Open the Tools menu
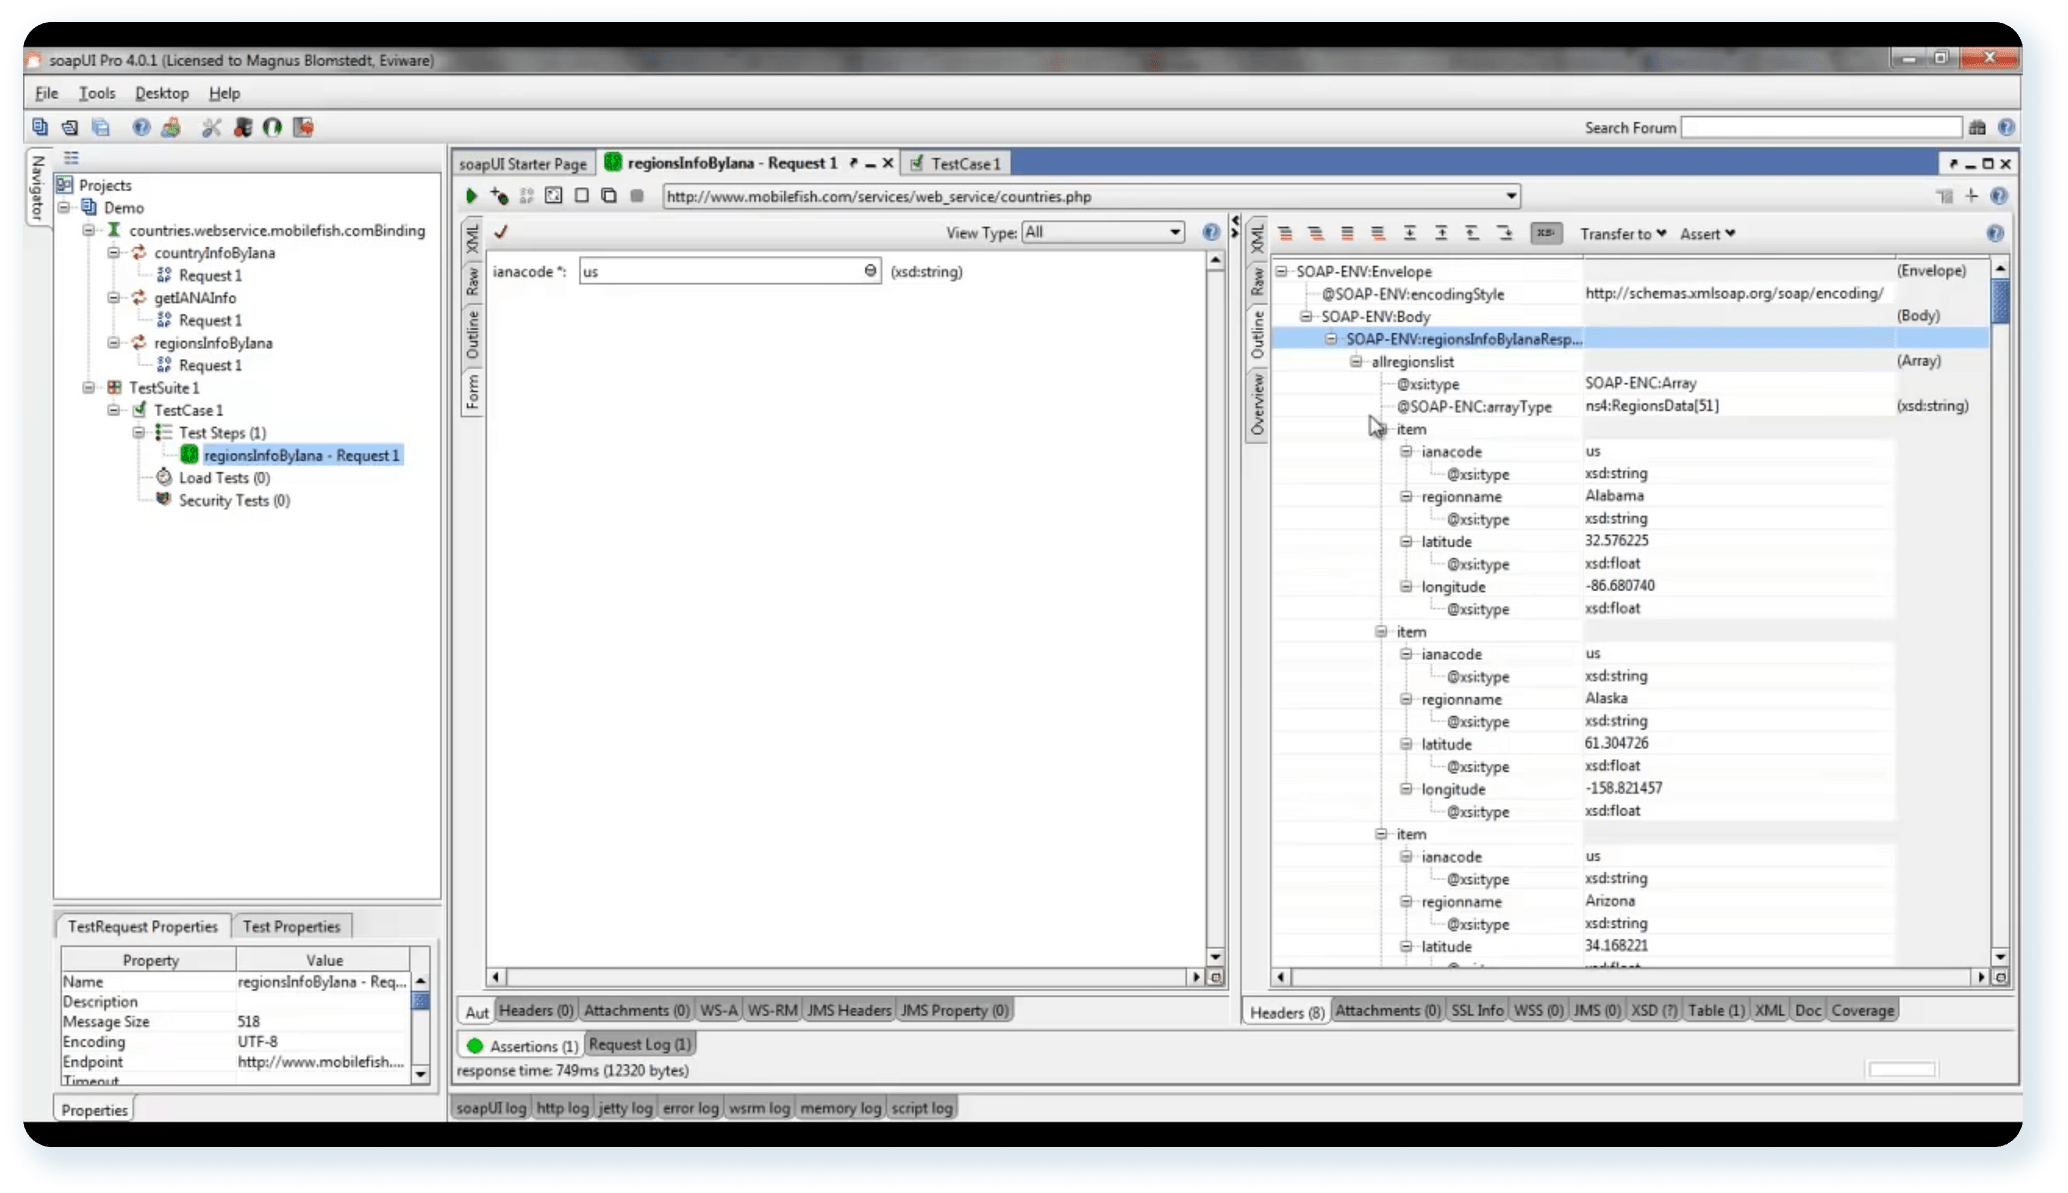 tap(97, 93)
